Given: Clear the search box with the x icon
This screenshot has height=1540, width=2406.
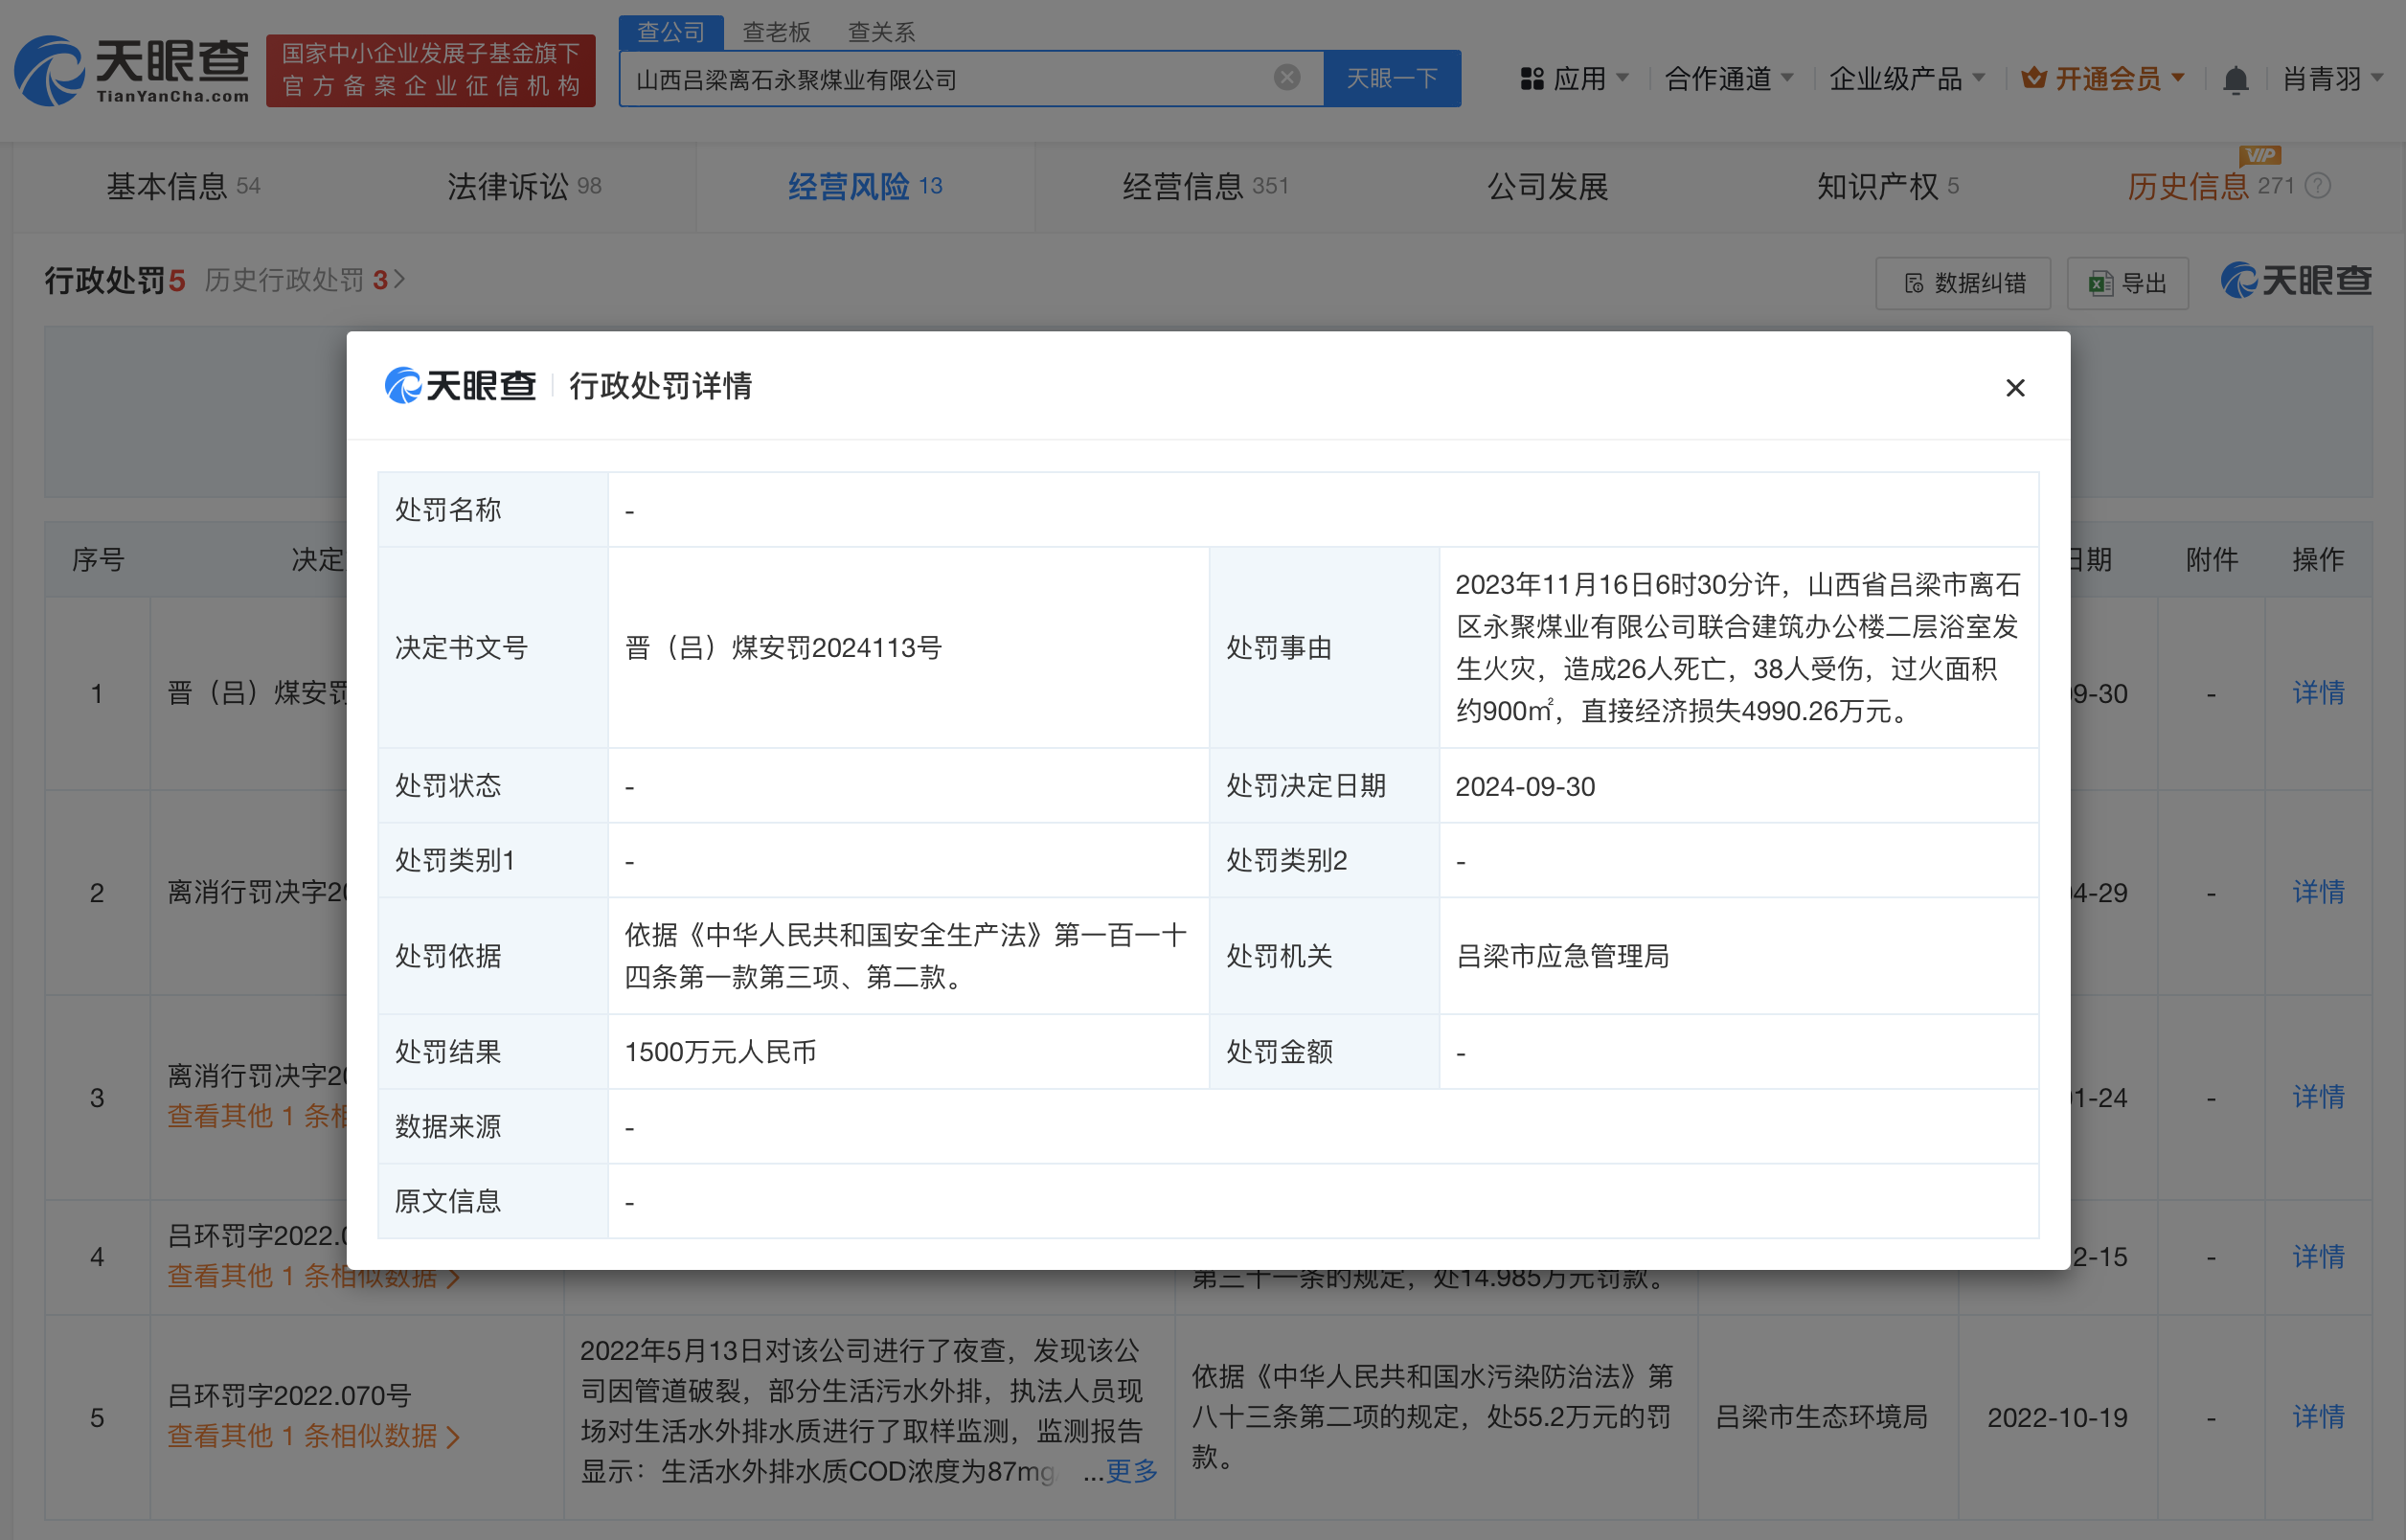Looking at the screenshot, I should pos(1285,78).
